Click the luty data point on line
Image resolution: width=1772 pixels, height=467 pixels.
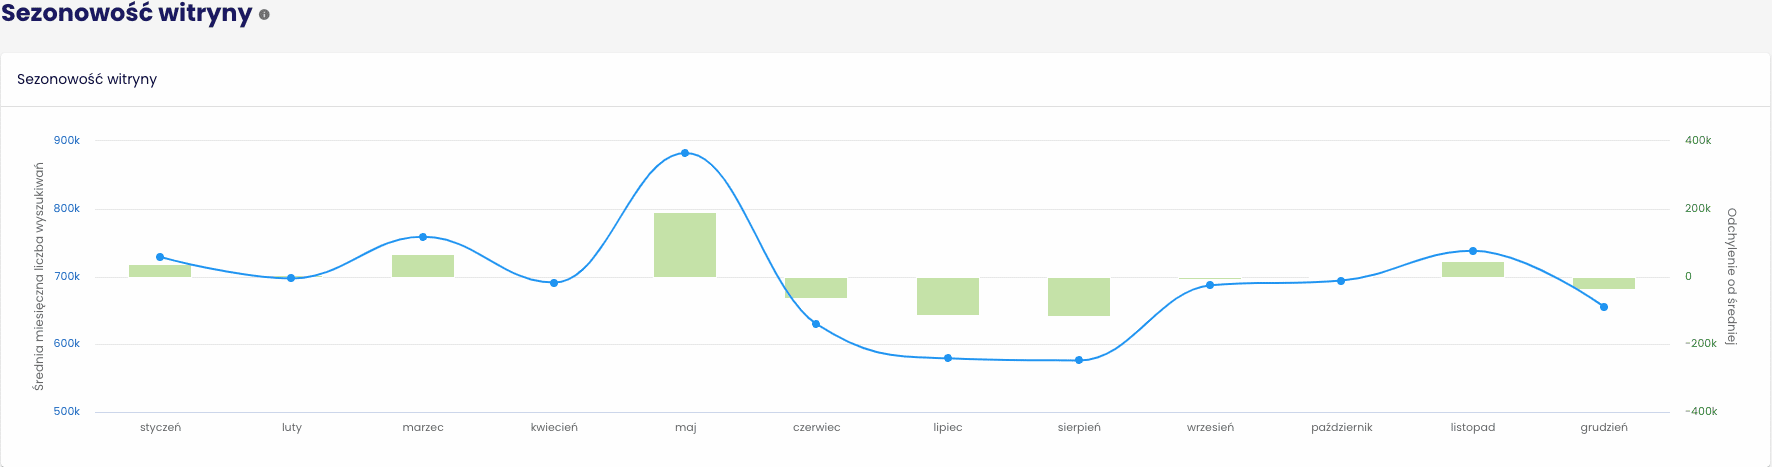291,278
